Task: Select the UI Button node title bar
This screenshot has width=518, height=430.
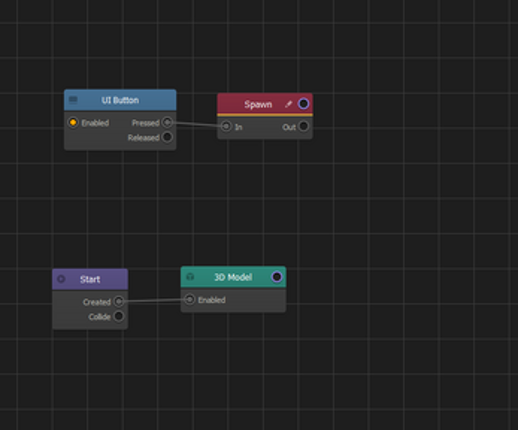Action: click(x=120, y=100)
